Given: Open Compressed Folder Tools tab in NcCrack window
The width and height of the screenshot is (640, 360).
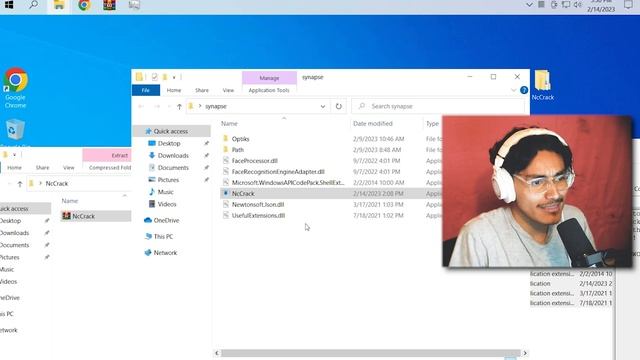Looking at the screenshot, I should (110, 168).
